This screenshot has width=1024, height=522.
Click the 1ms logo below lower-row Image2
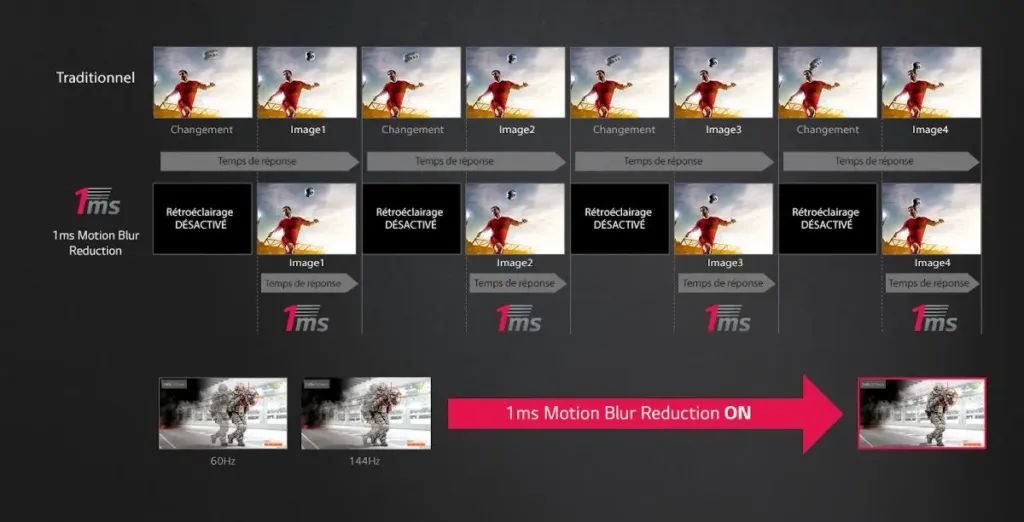(516, 318)
